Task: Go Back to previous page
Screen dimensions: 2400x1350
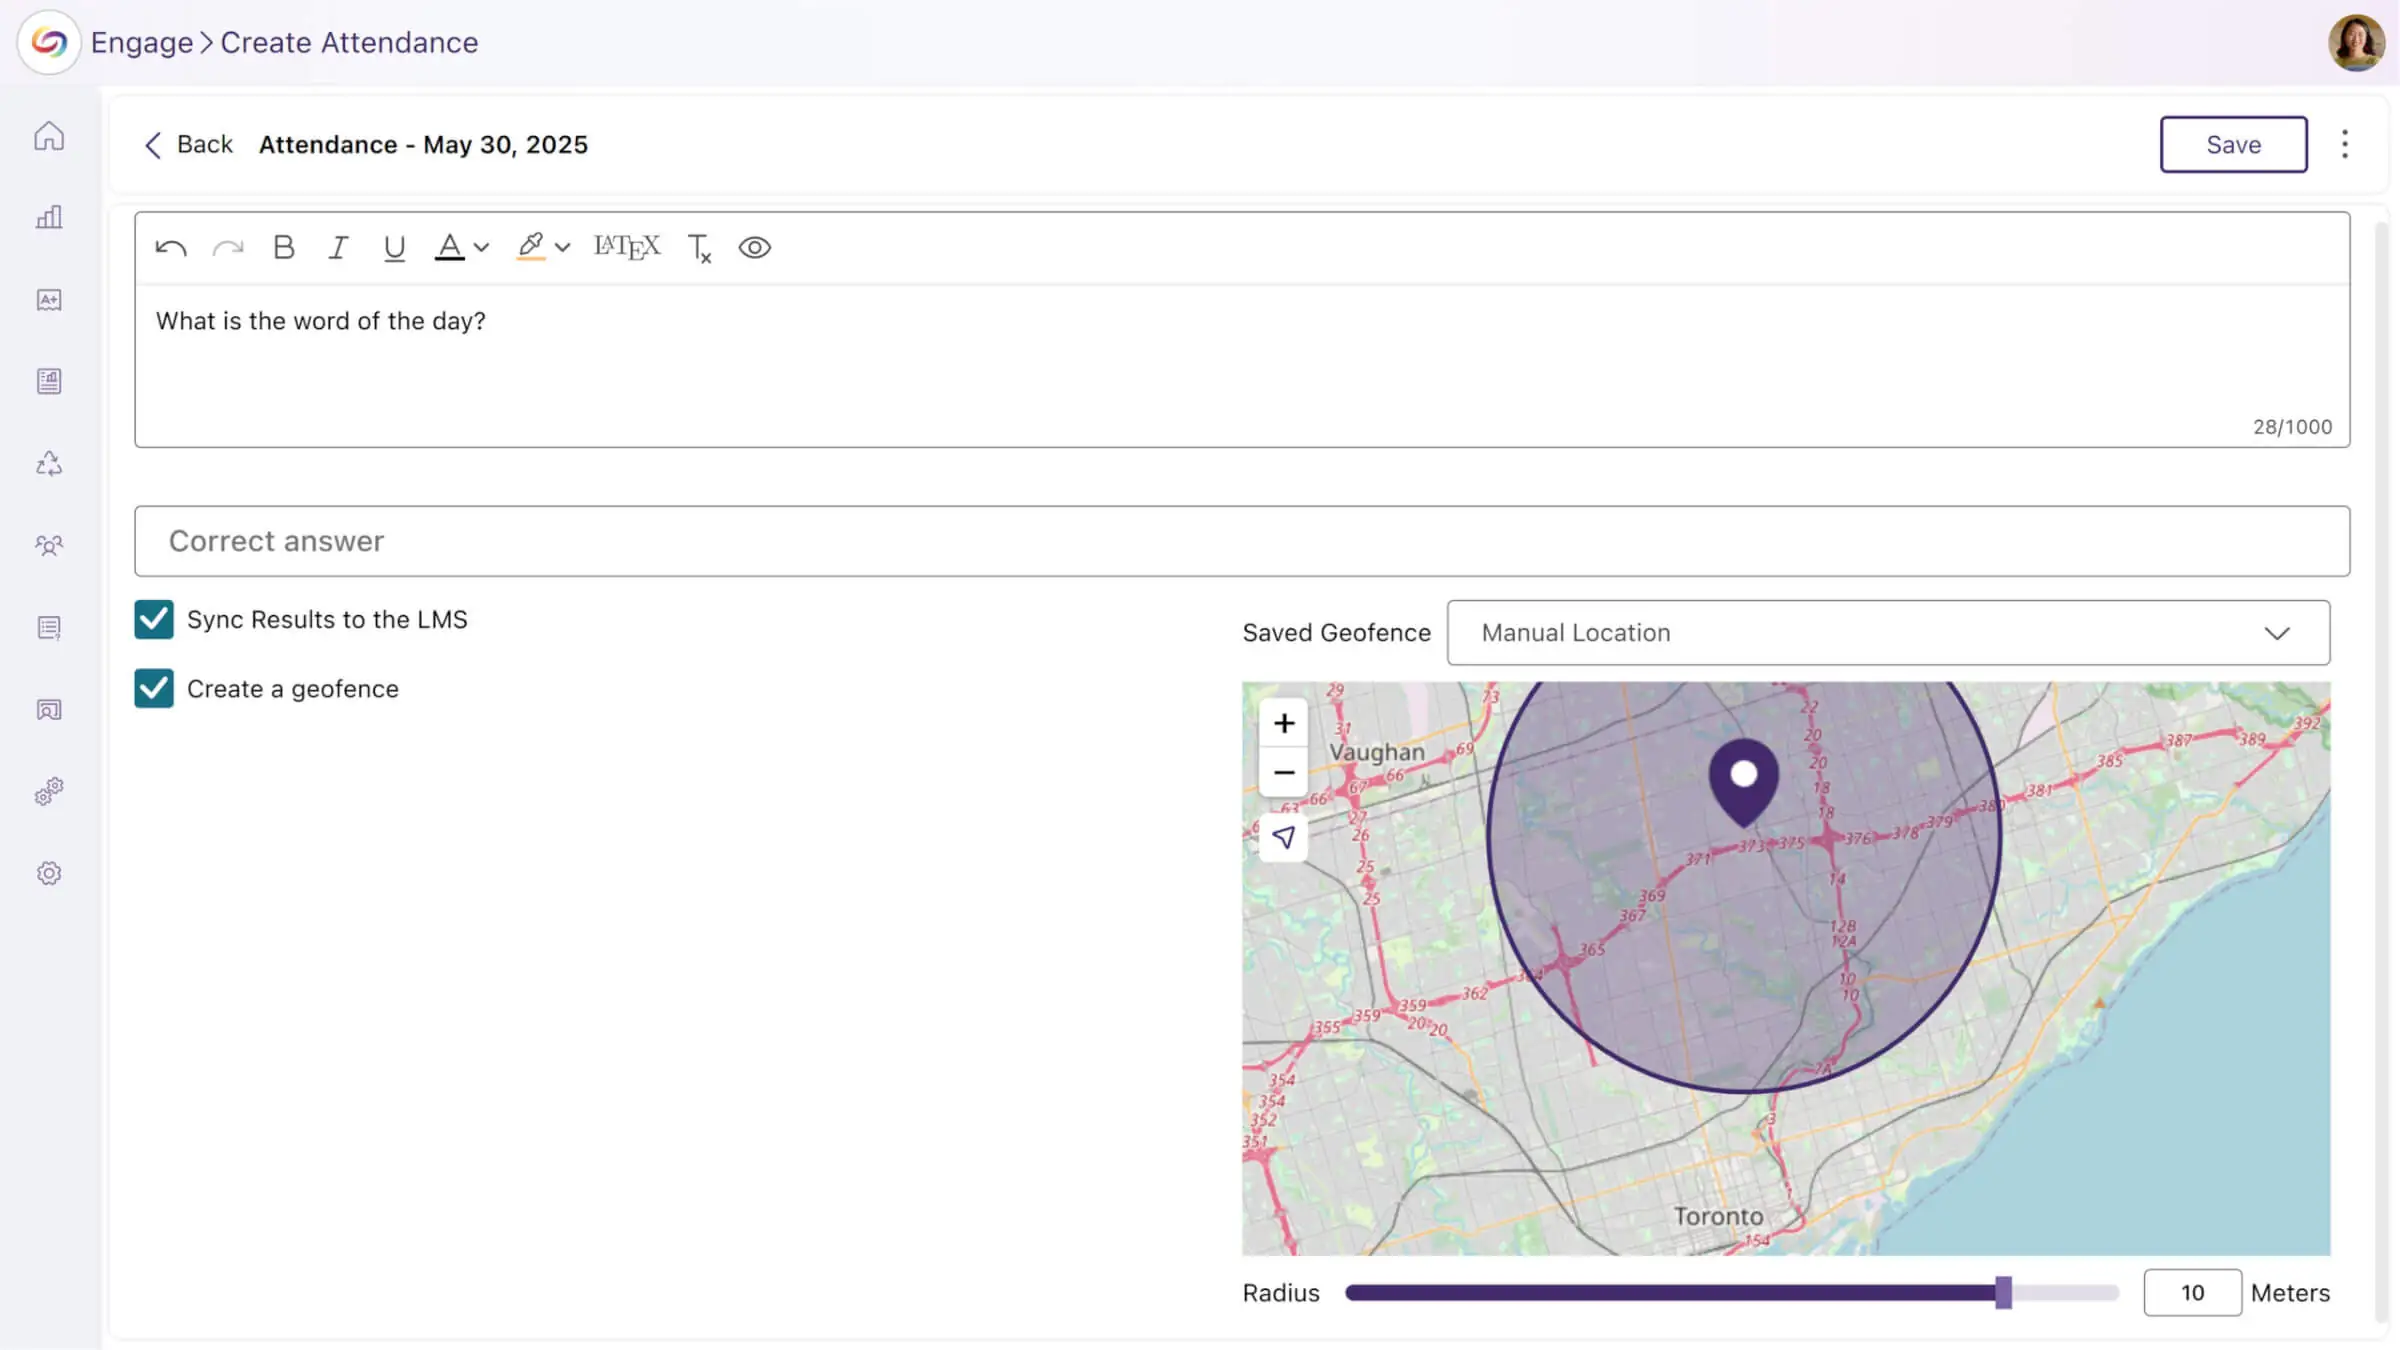Action: (x=187, y=145)
